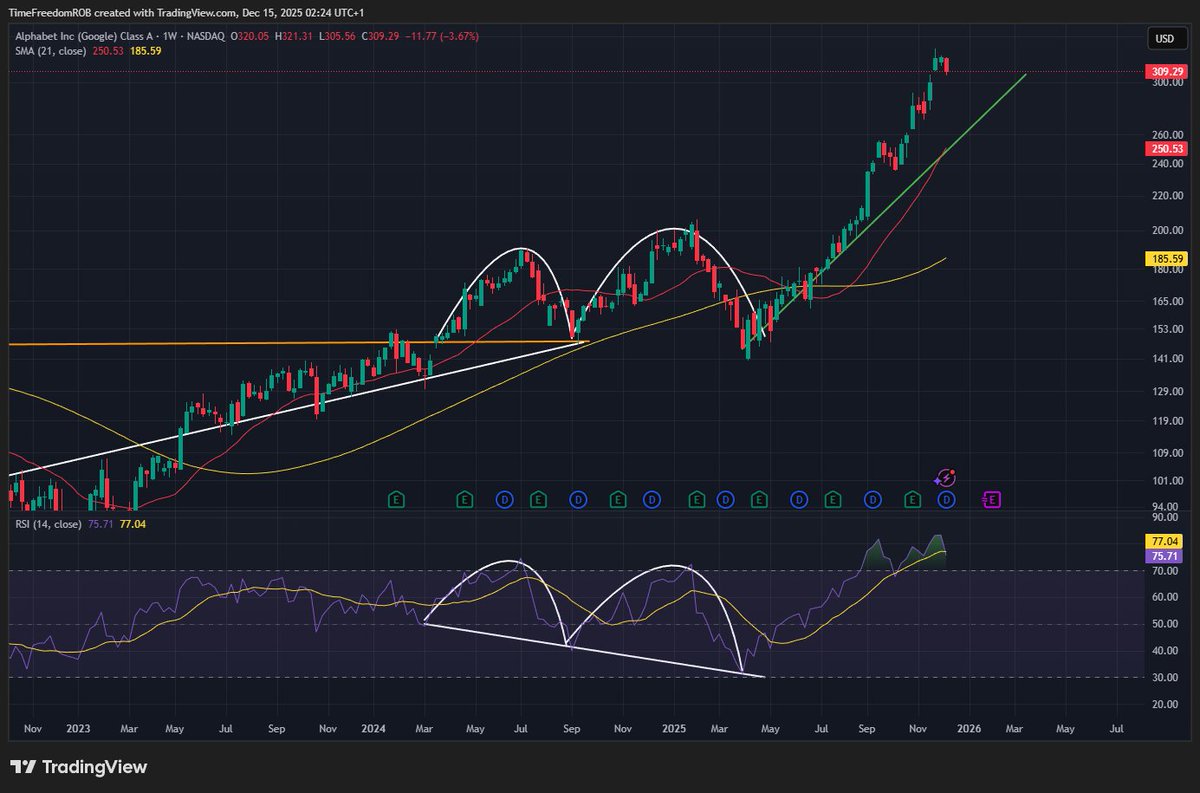Click the late October 2024 earnings marker
The image size is (1200, 793).
pos(617,498)
